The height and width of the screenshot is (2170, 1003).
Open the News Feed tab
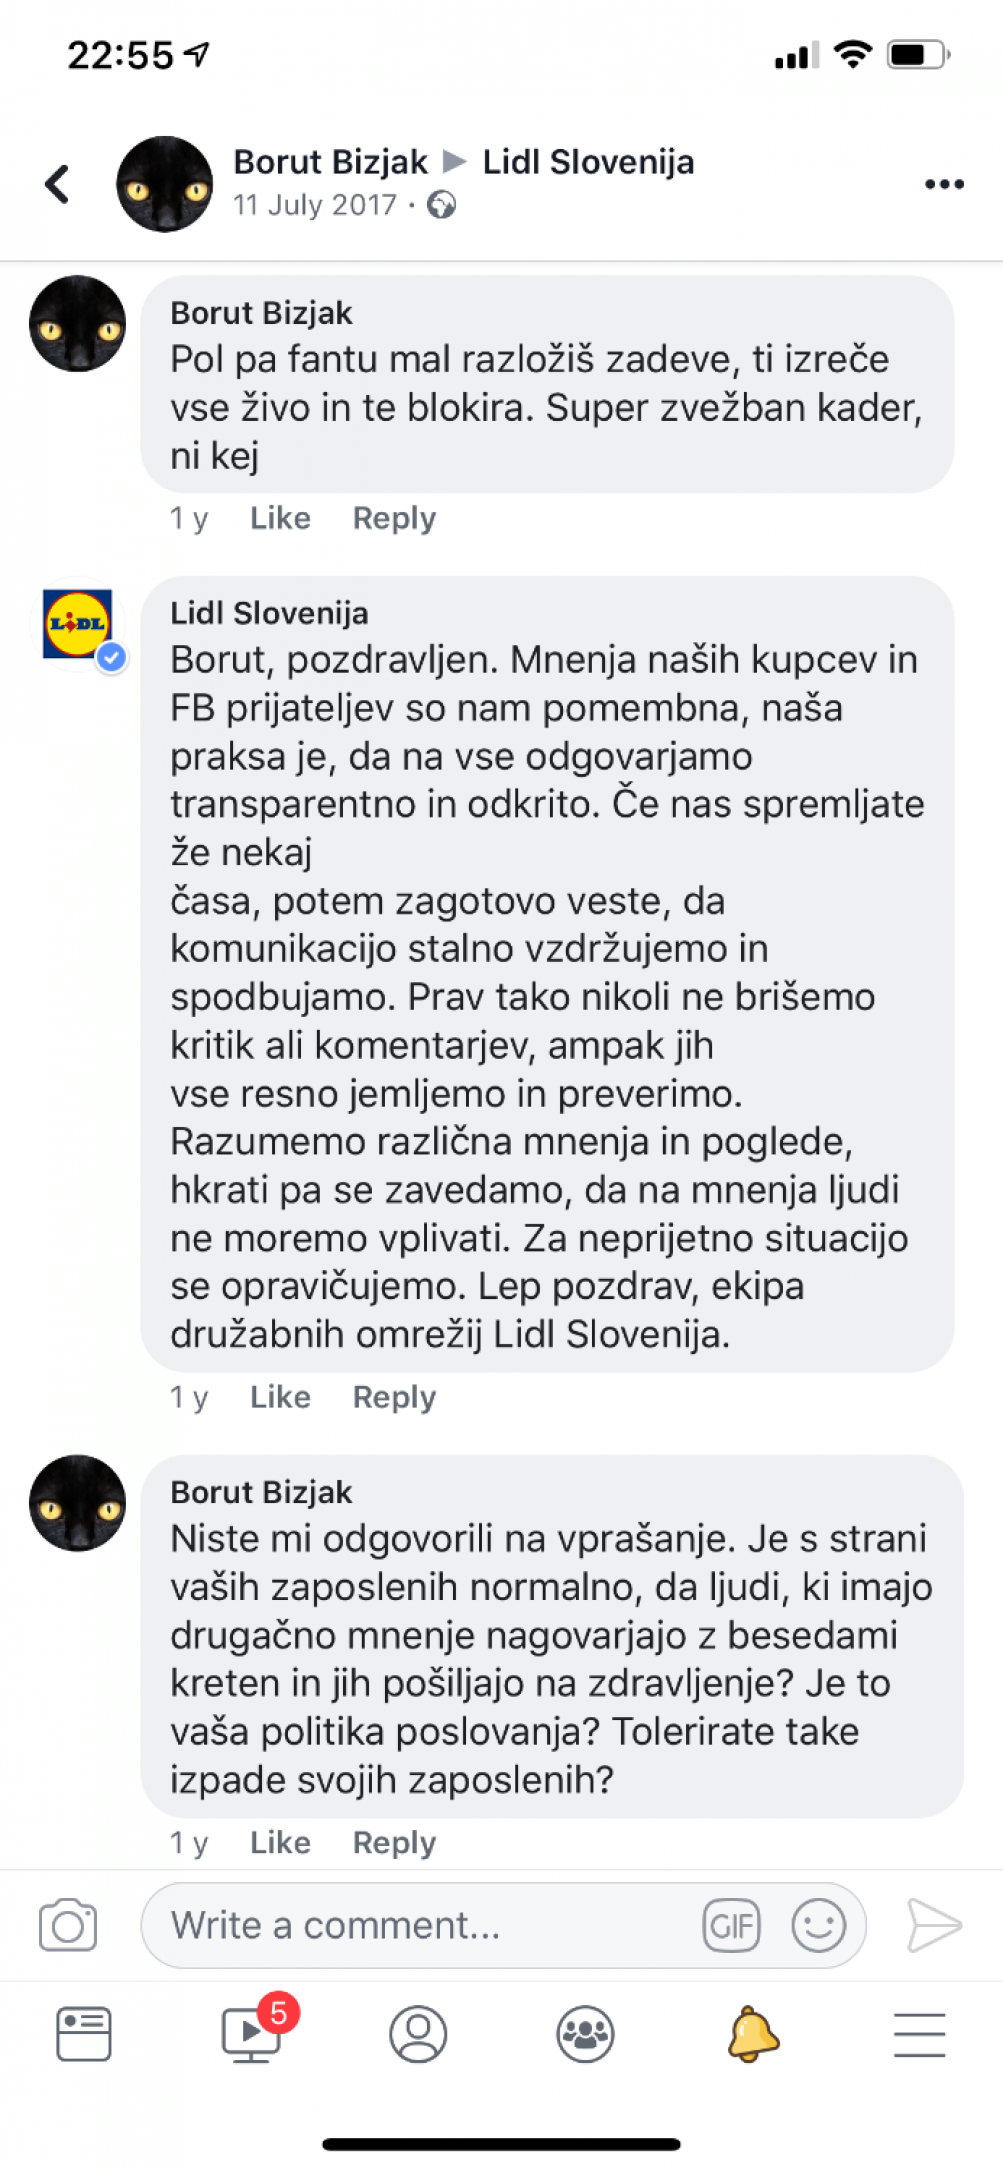click(x=84, y=2034)
